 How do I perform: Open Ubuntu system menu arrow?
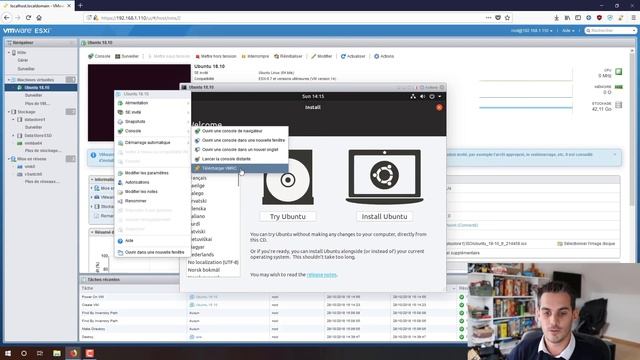click(440, 96)
